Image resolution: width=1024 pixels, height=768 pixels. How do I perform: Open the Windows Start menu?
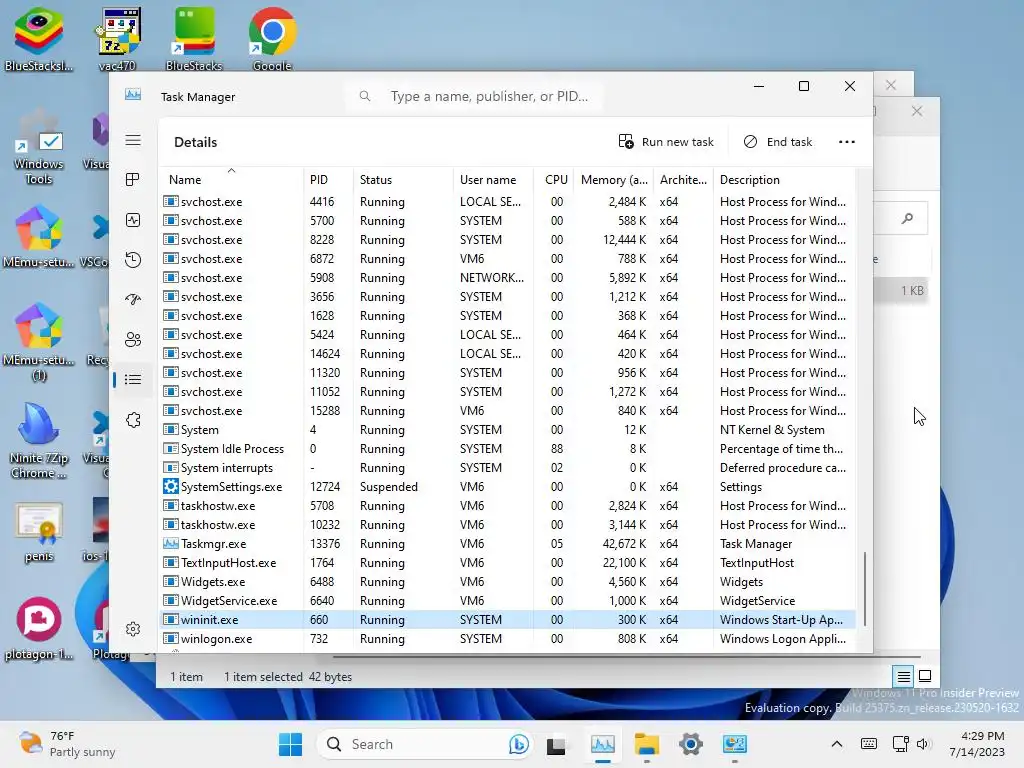(290, 744)
